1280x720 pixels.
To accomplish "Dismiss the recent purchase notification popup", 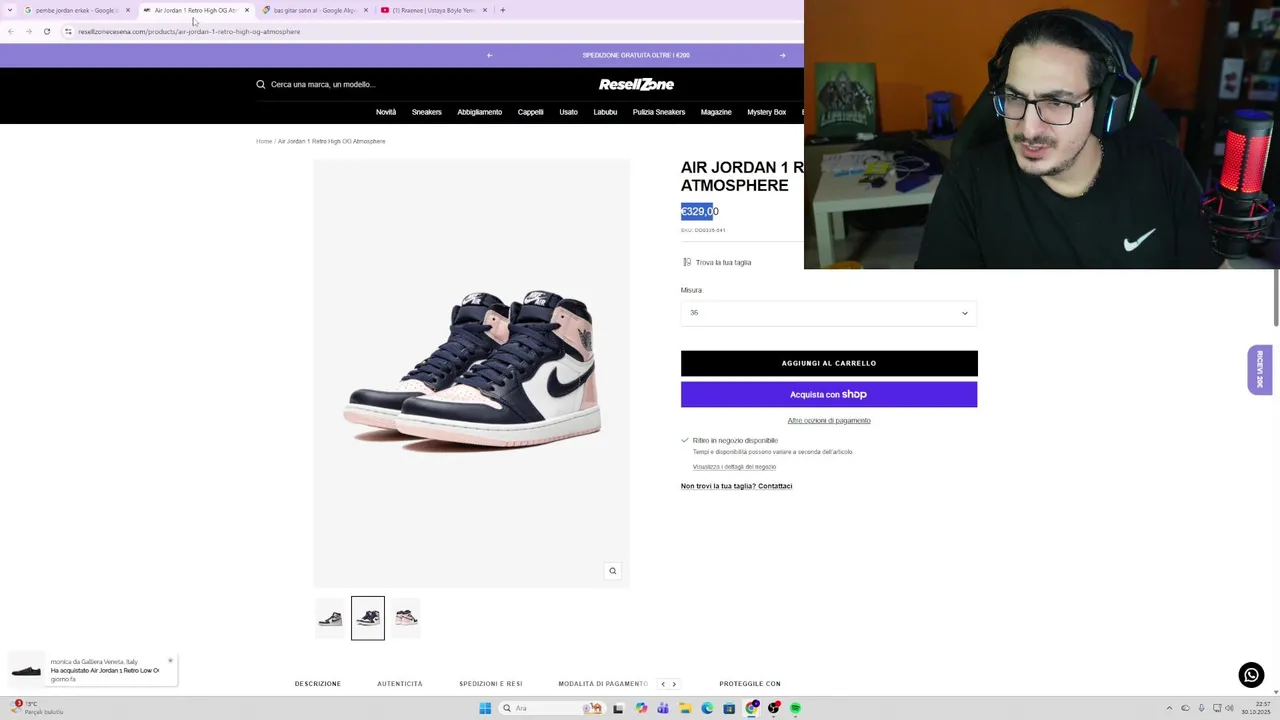I will 170,660.
